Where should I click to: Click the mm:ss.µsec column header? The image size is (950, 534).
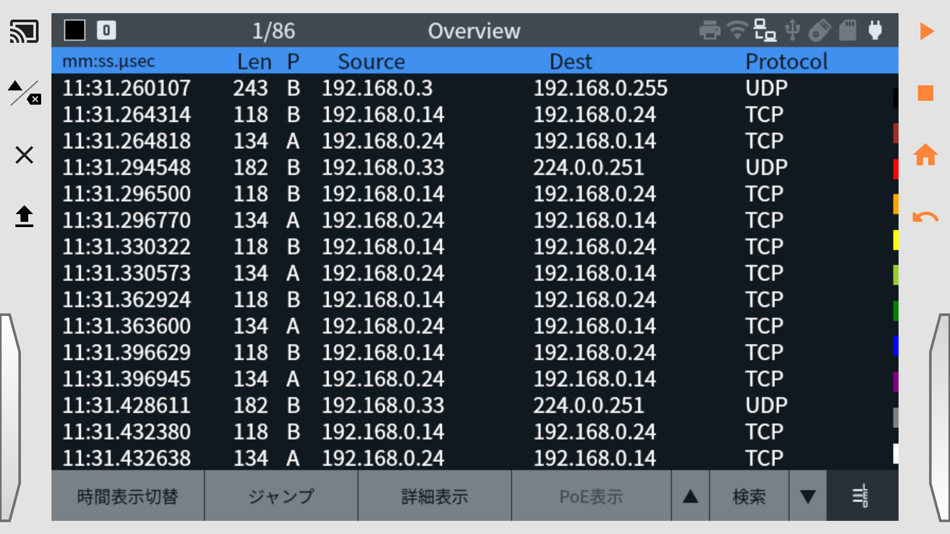point(108,61)
